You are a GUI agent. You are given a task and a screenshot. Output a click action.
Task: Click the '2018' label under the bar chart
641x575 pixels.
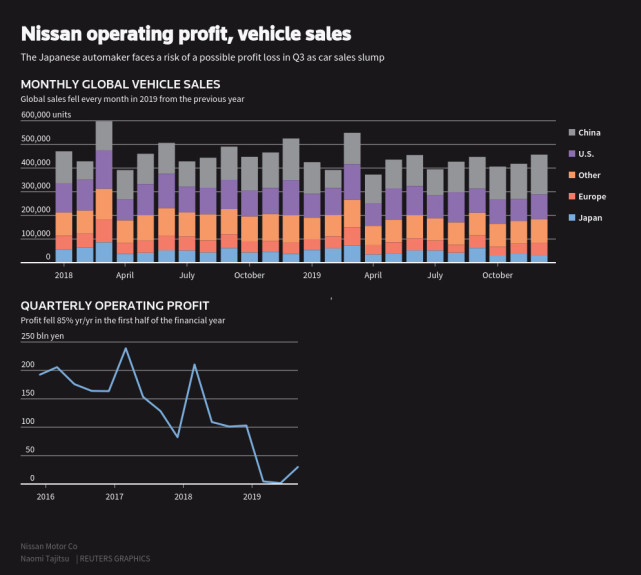63,275
